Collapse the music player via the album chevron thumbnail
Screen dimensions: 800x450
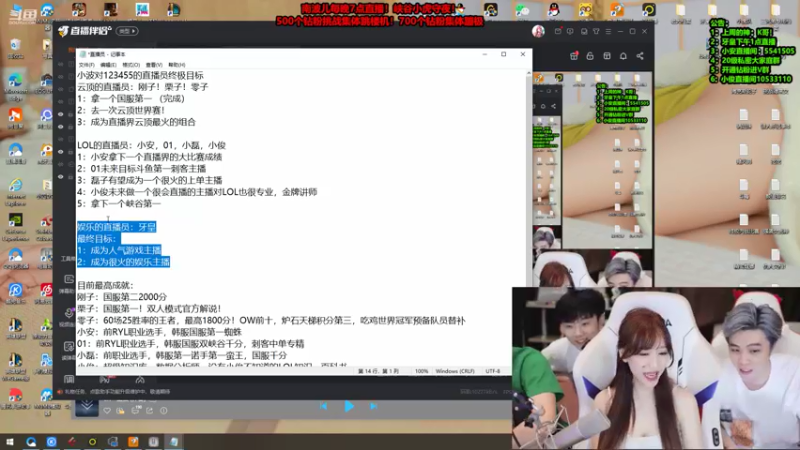click(87, 406)
